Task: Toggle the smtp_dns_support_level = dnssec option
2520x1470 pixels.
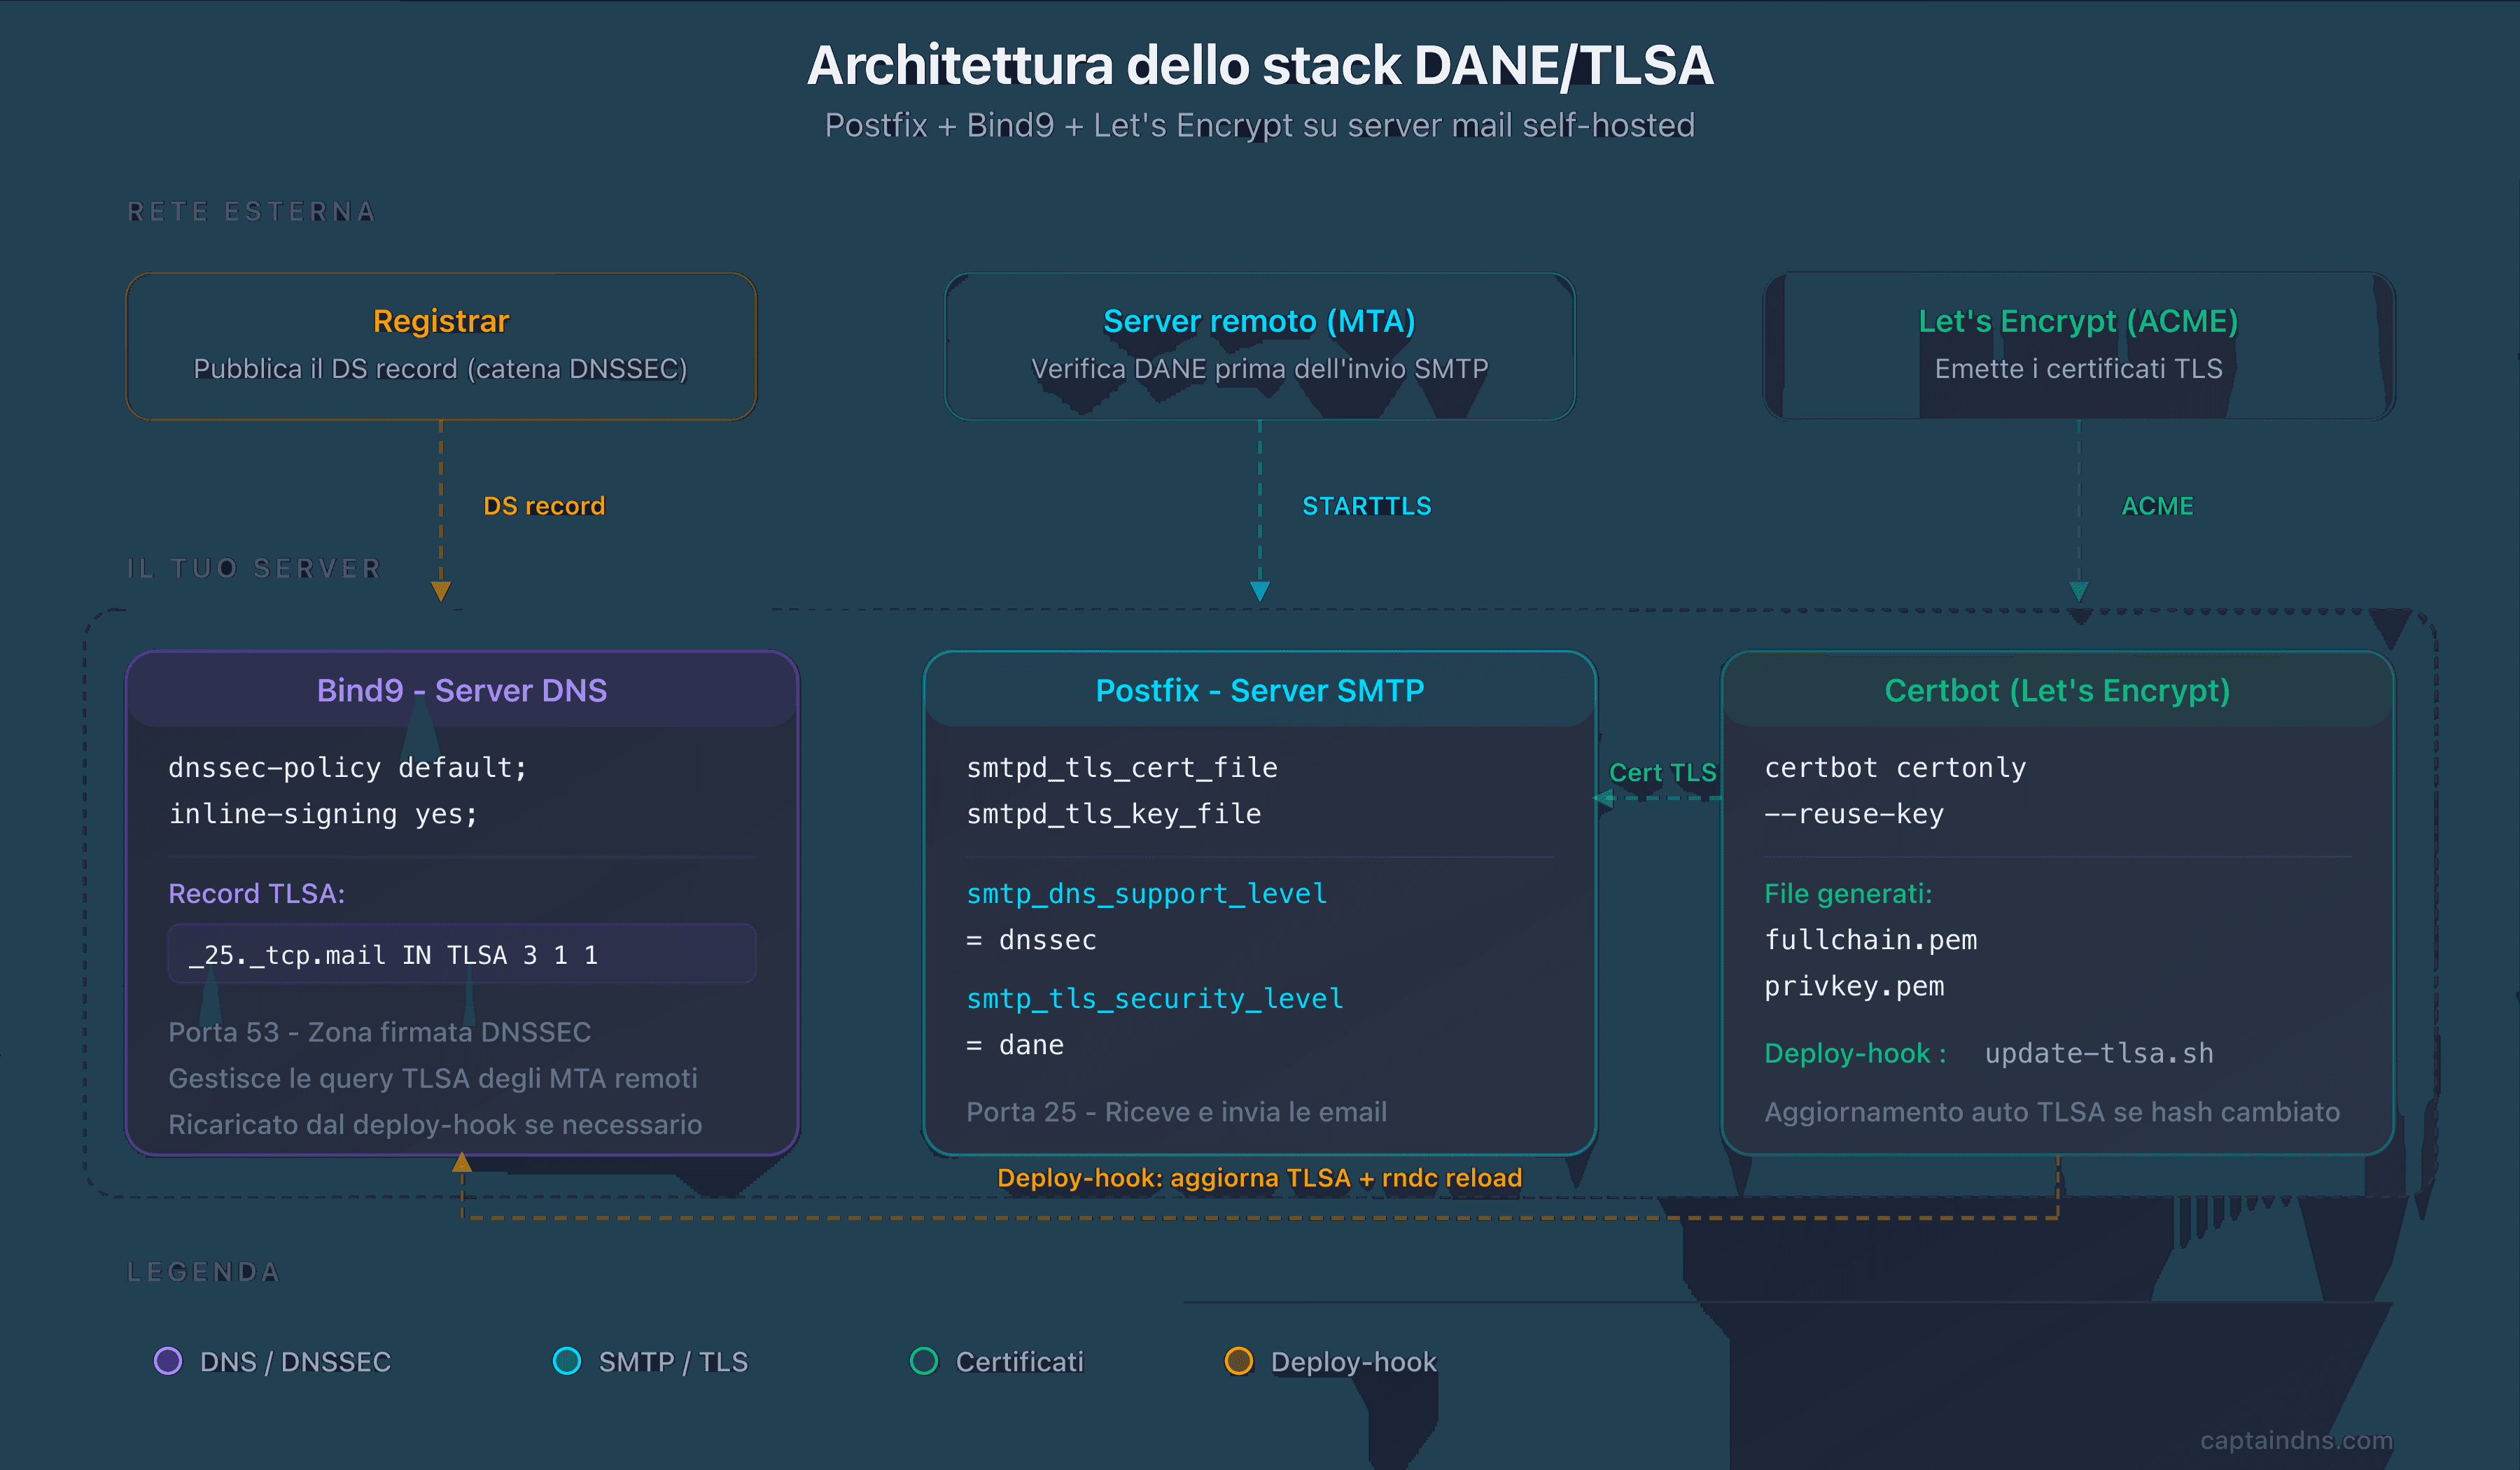Action: [1146, 893]
